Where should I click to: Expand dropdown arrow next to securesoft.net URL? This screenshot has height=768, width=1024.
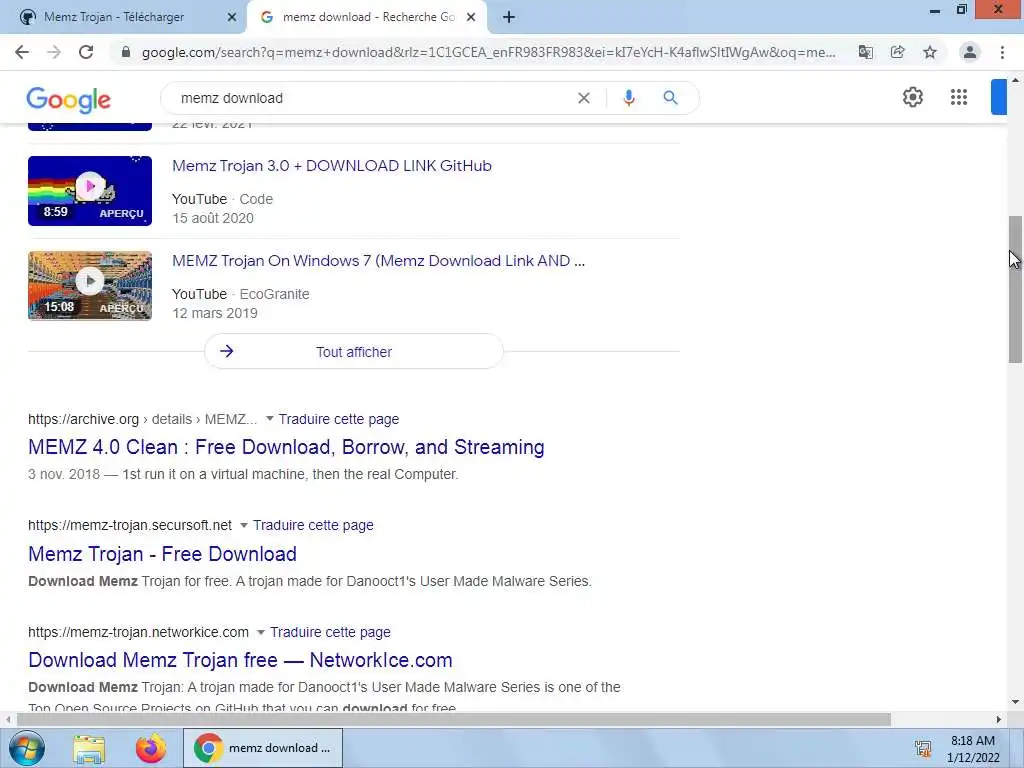[244, 525]
